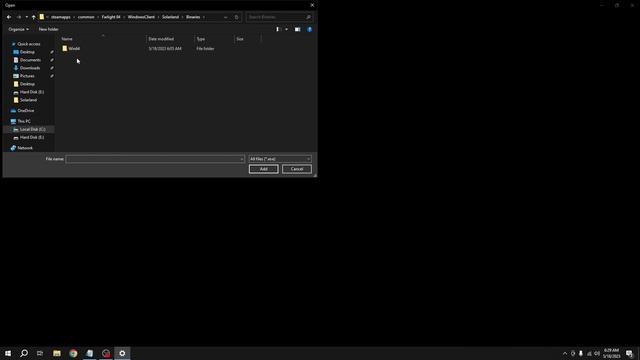This screenshot has width=640, height=360.
Task: Close the Open dialog
Action: pyautogui.click(x=312, y=5)
